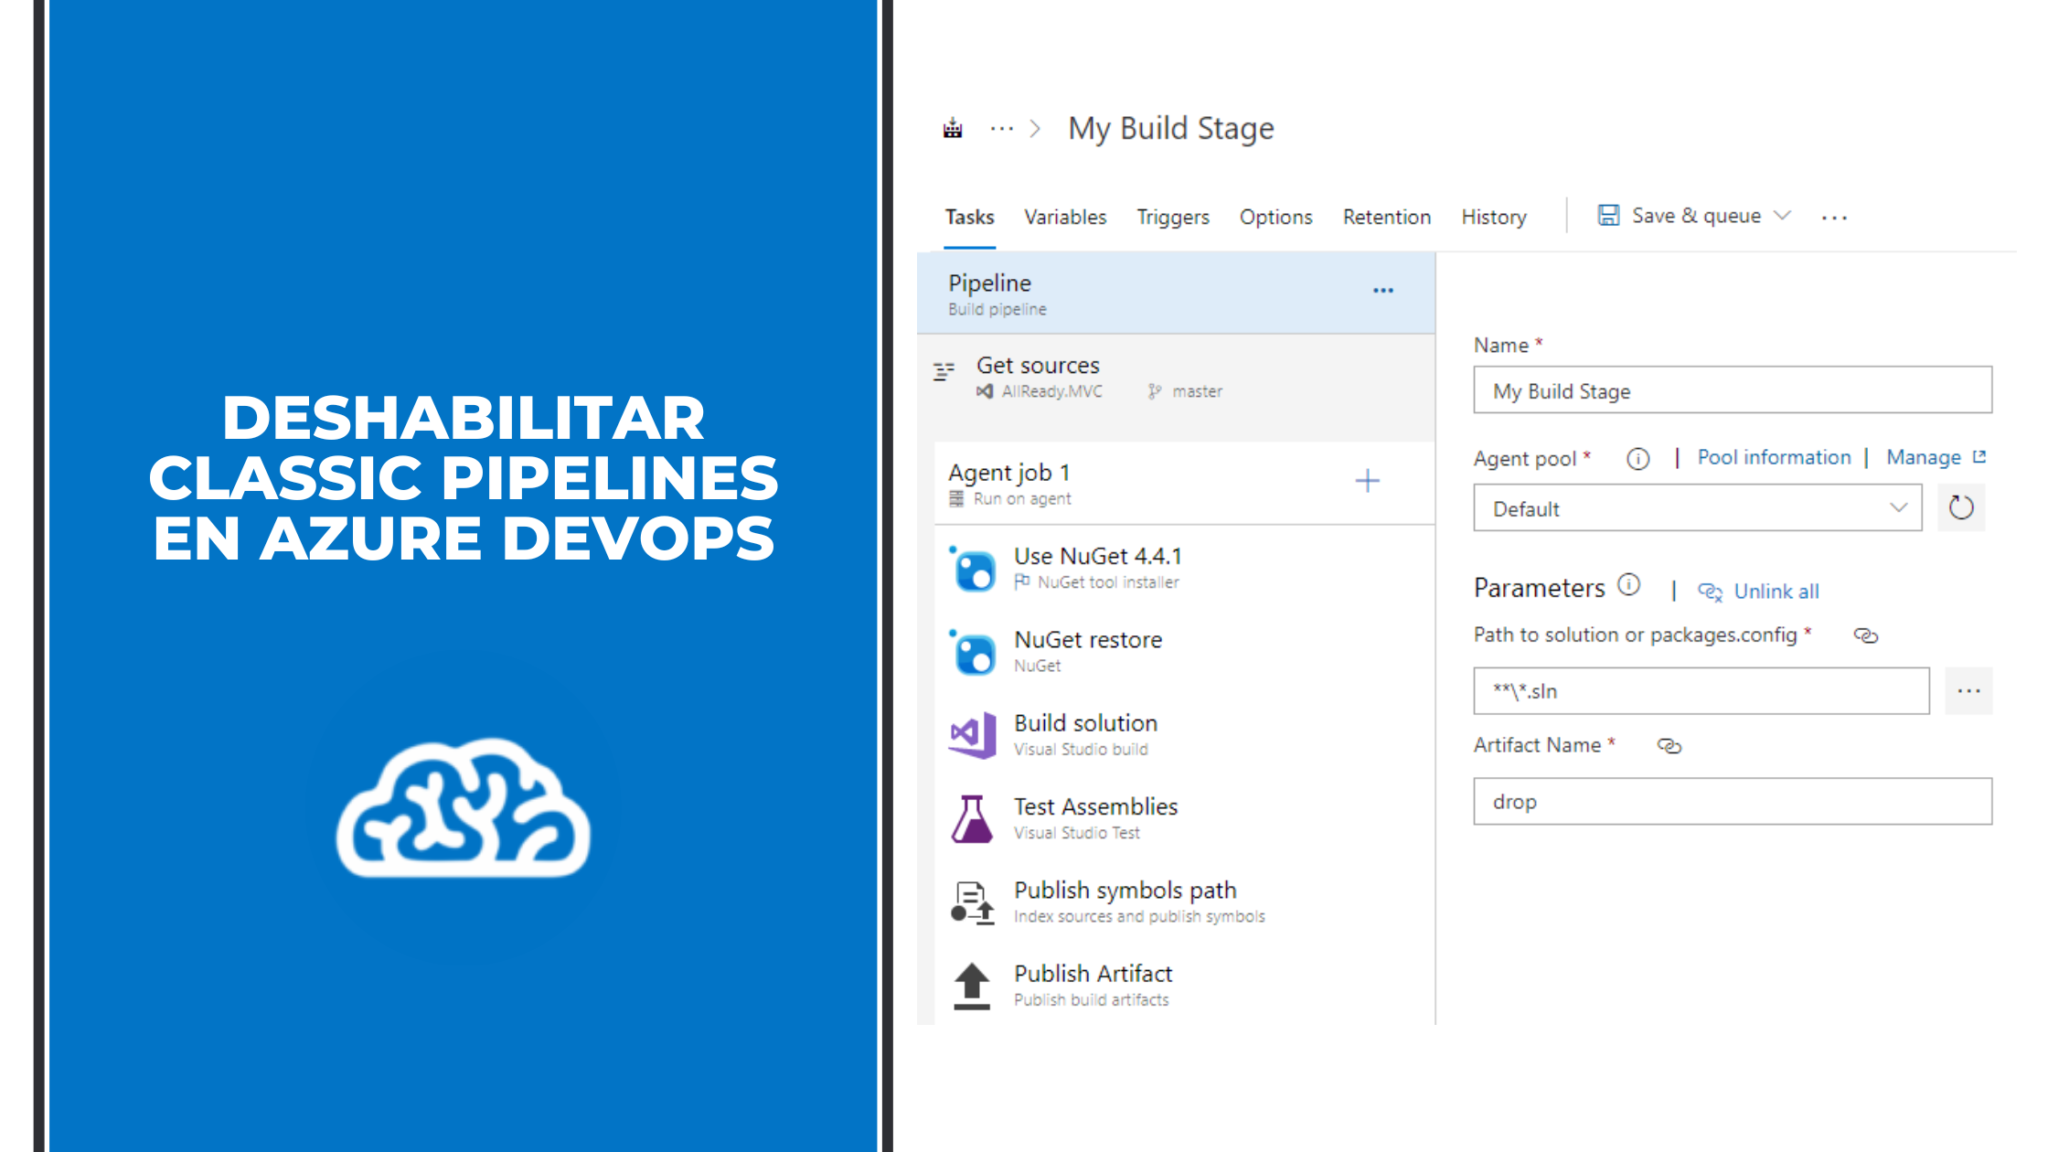Open the Publish symbols path task
The width and height of the screenshot is (2048, 1152).
point(1185,902)
